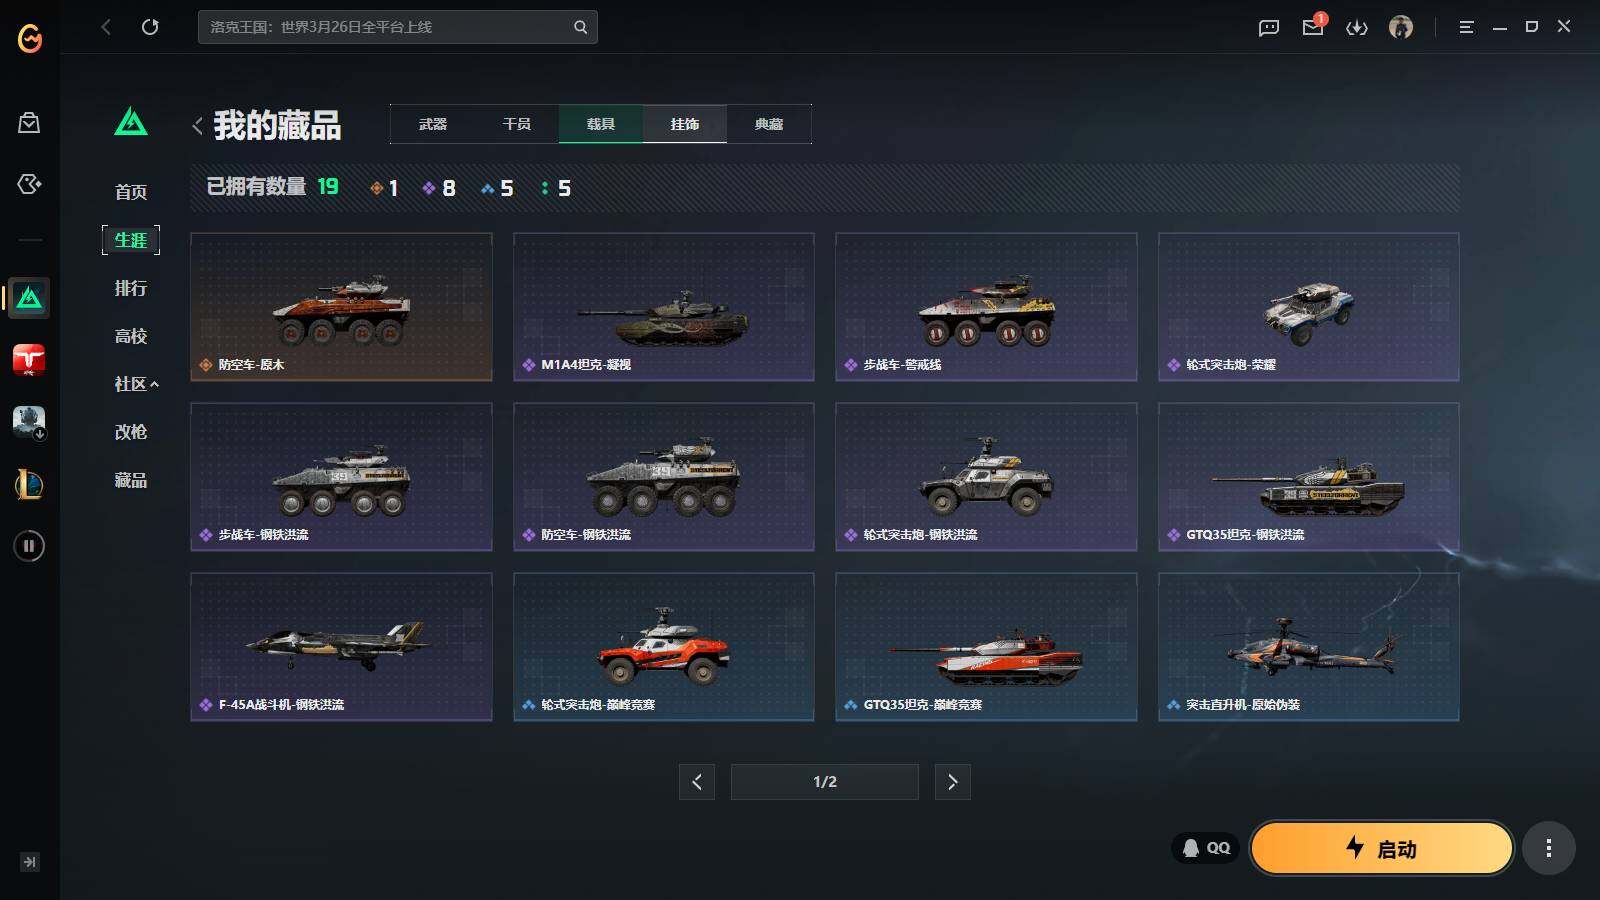The width and height of the screenshot is (1600, 900).
Task: Open the three-dot more options menu
Action: coord(1549,848)
